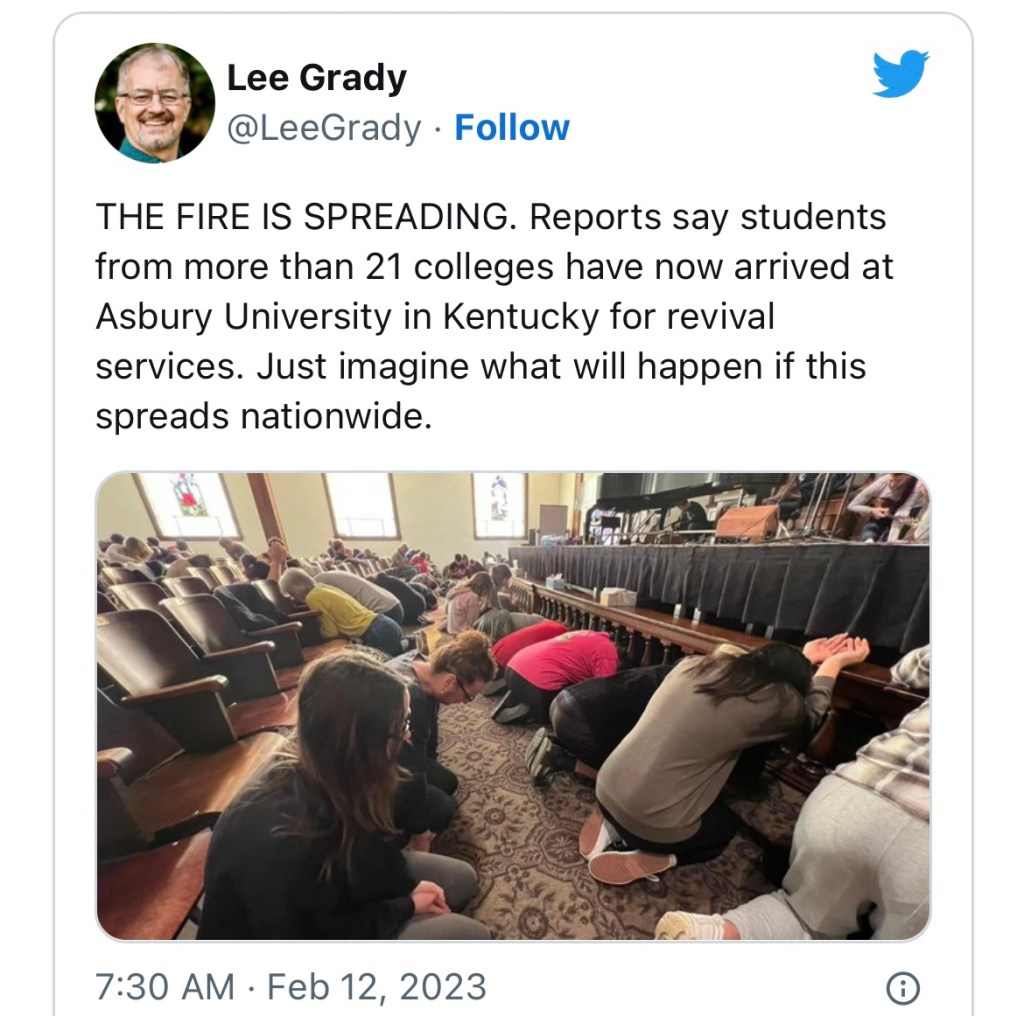The width and height of the screenshot is (1024, 1016).
Task: Click the tweet body text
Action: (490, 316)
